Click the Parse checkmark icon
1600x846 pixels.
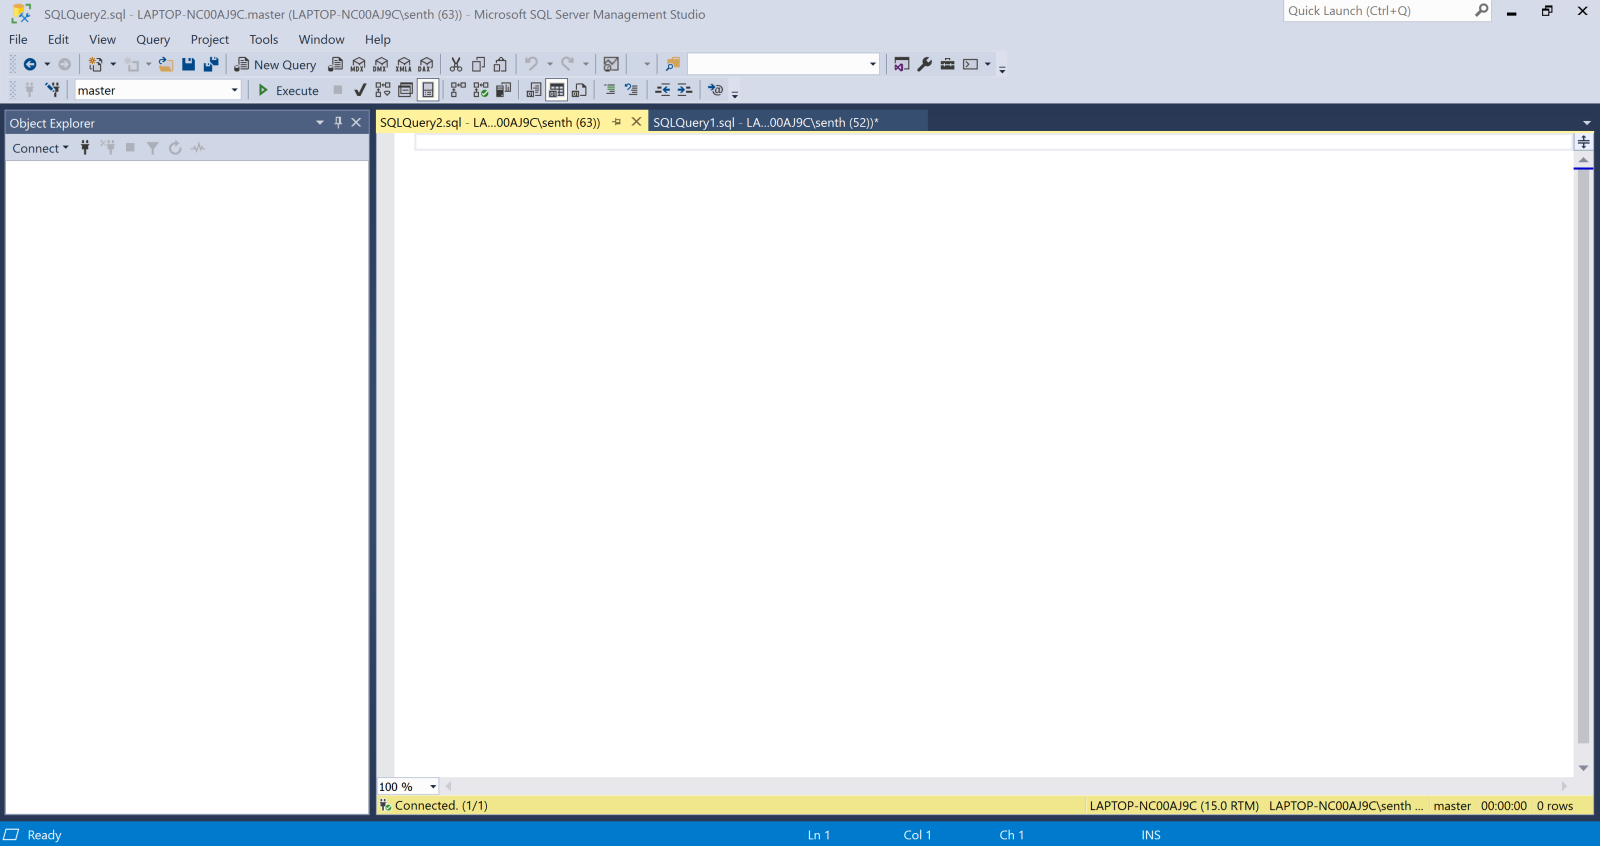click(360, 90)
